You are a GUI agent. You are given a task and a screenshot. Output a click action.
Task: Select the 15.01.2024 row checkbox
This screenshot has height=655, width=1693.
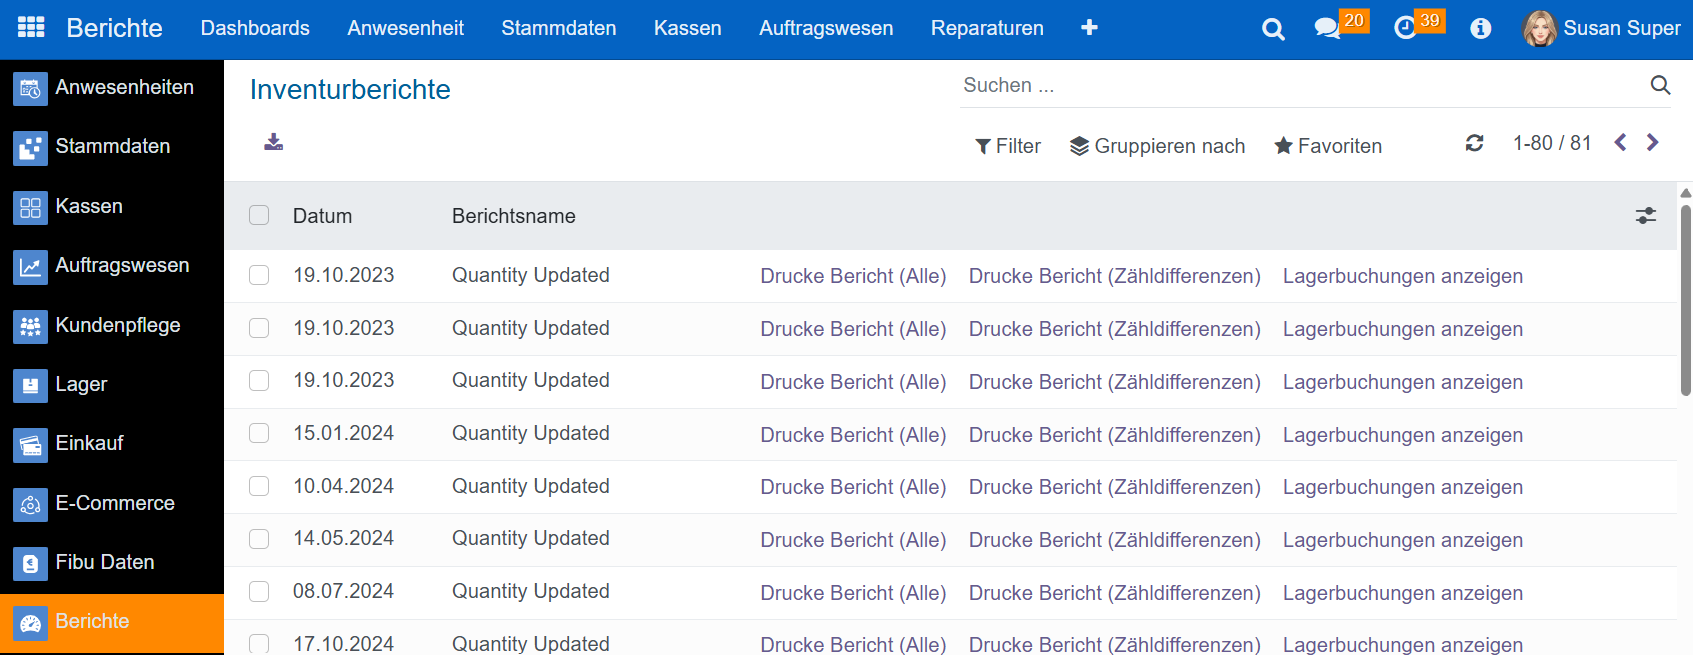[x=259, y=433]
